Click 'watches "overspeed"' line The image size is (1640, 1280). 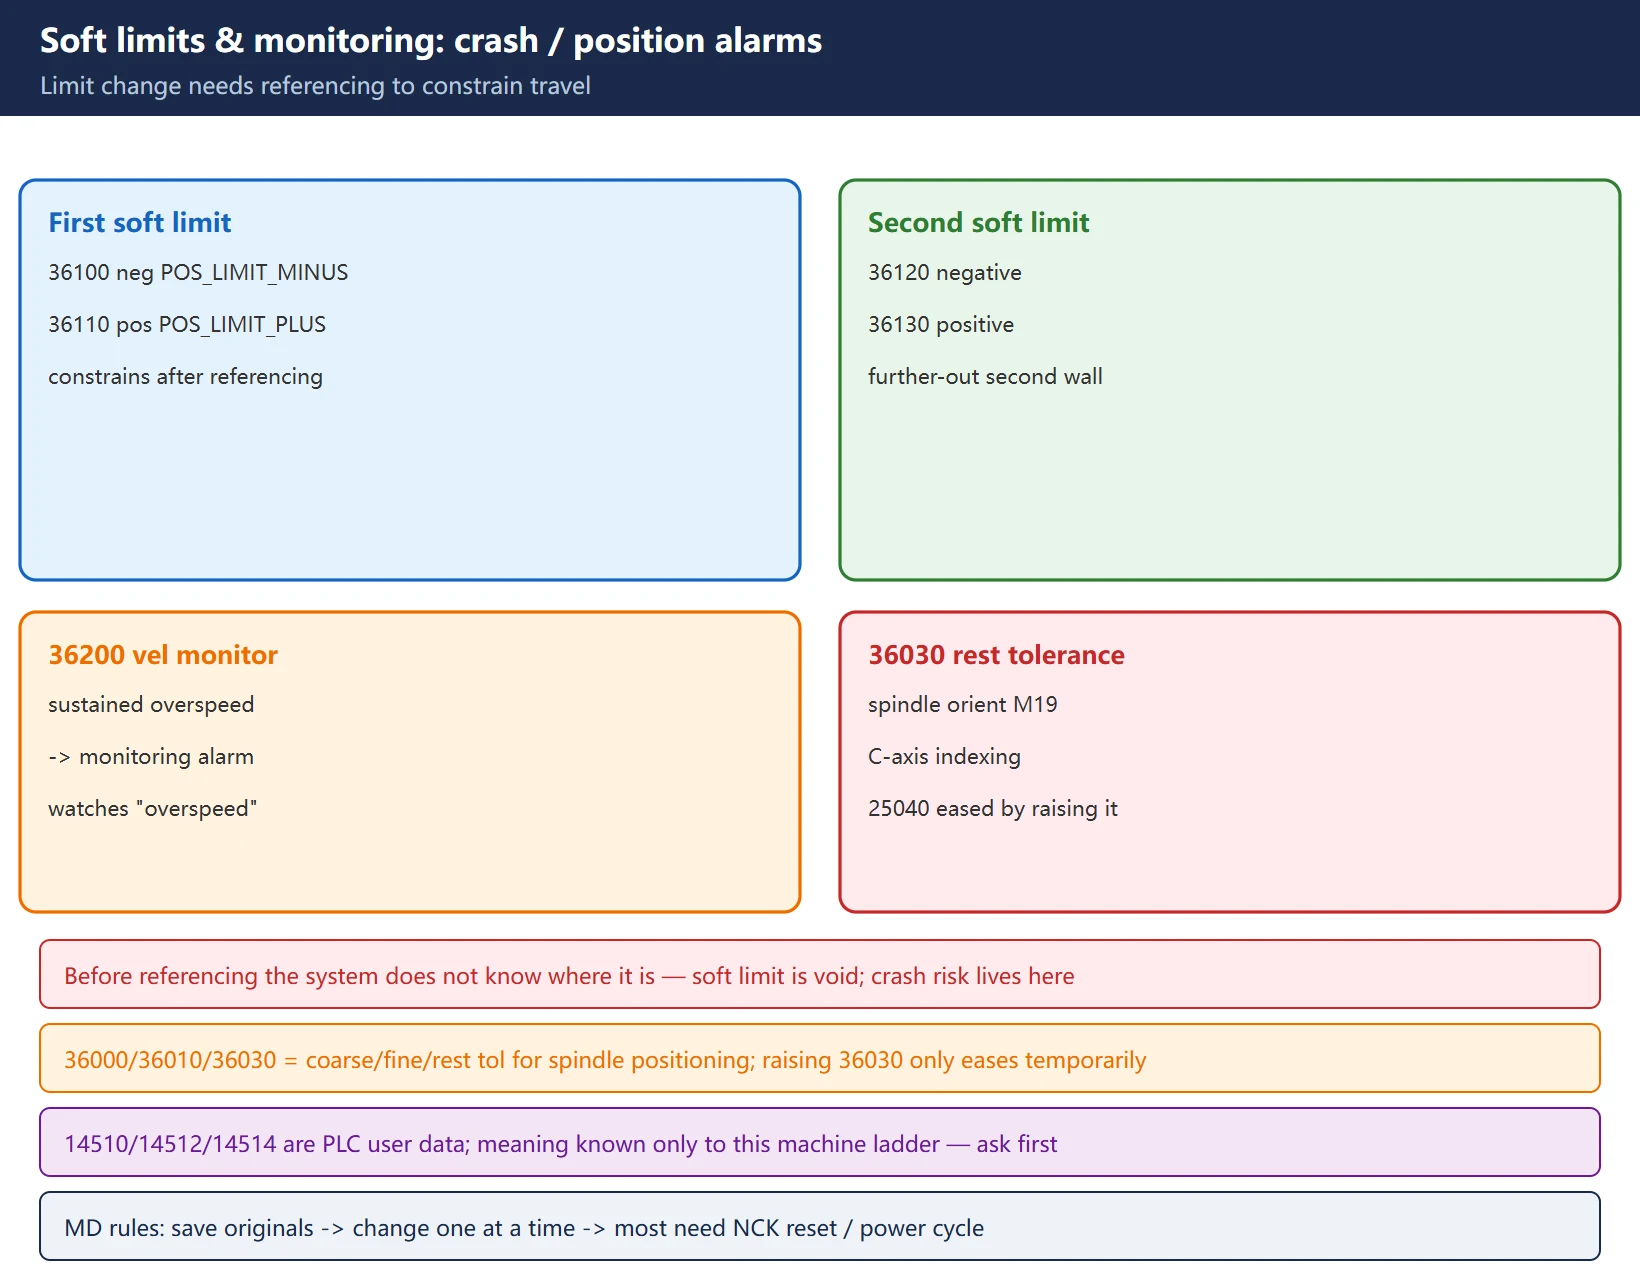(x=152, y=808)
